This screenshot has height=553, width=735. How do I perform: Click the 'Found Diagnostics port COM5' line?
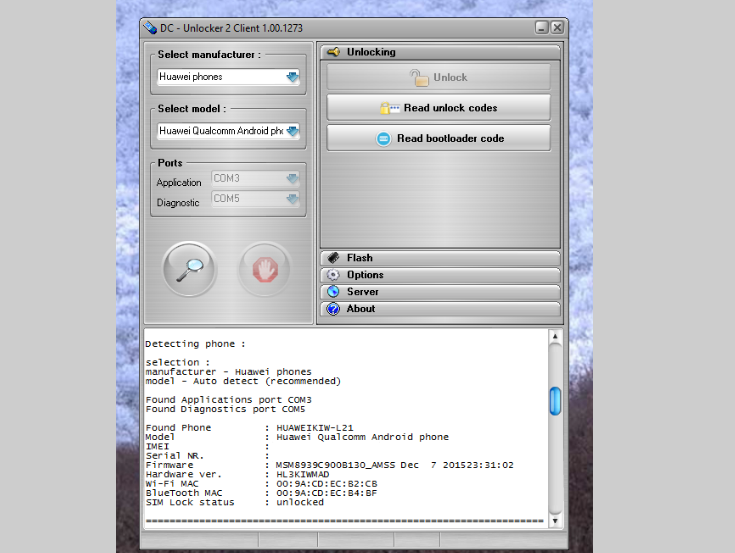225,409
